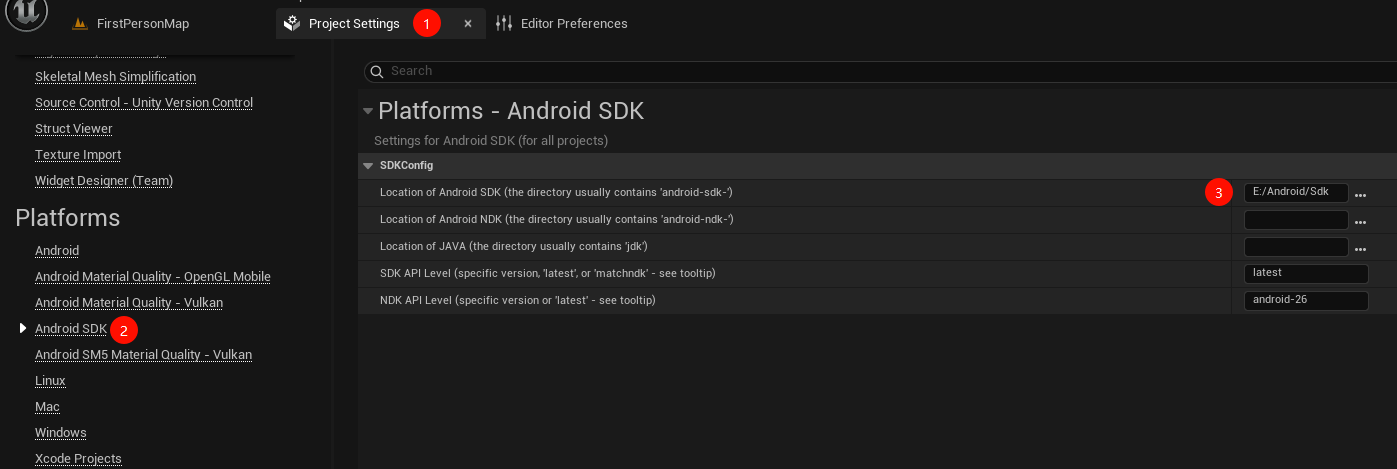Edit the SDK API Level field

point(1306,274)
